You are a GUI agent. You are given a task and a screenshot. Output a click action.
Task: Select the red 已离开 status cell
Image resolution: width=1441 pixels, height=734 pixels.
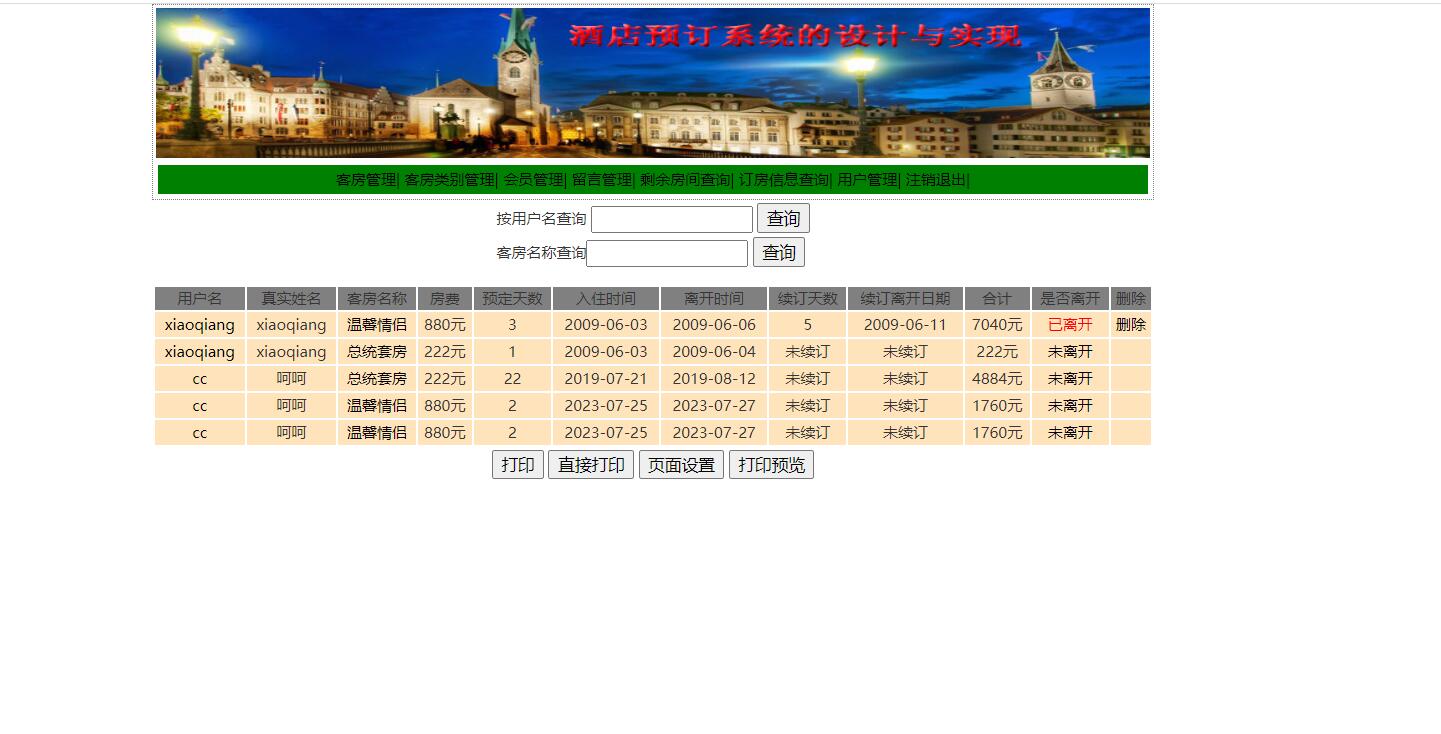[x=1070, y=325]
